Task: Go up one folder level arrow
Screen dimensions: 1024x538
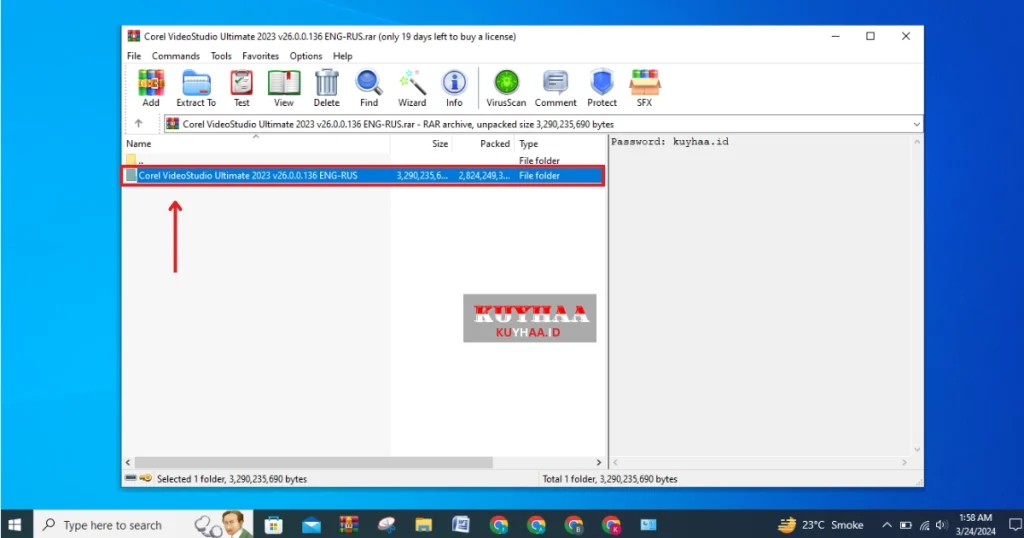Action: pyautogui.click(x=138, y=123)
